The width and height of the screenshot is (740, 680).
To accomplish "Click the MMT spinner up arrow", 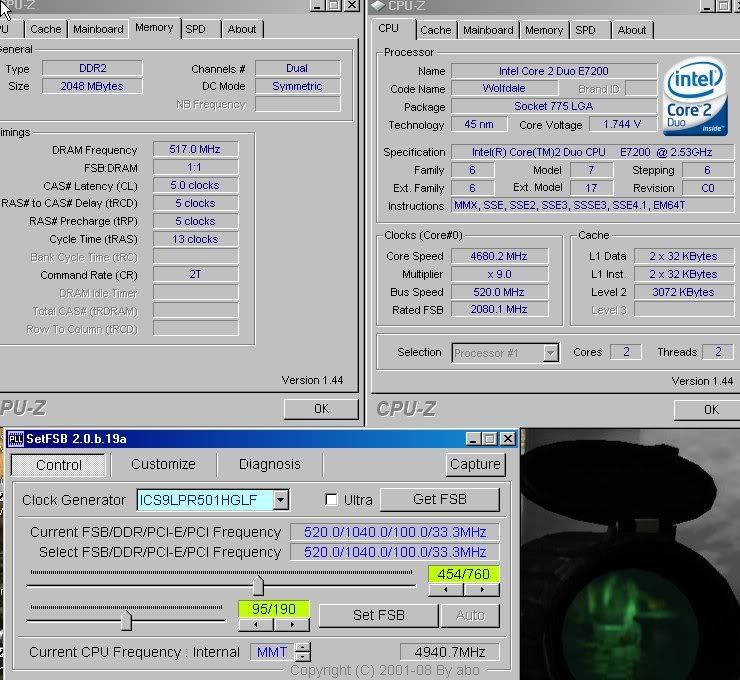I will click(303, 647).
